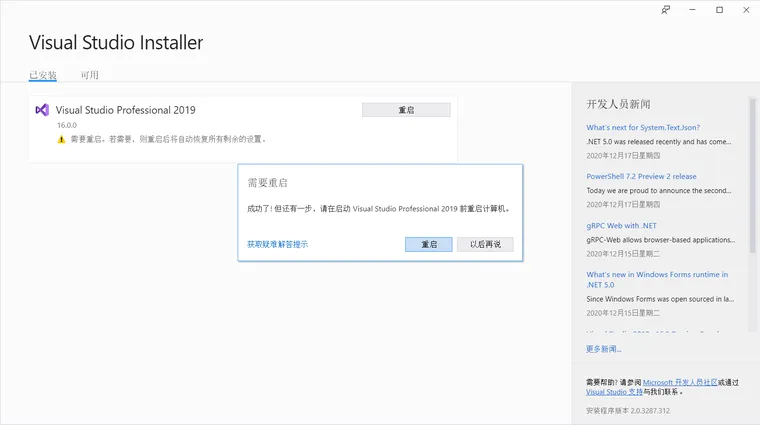Click version text 16.0.0
The width and height of the screenshot is (760, 425).
coord(67,125)
